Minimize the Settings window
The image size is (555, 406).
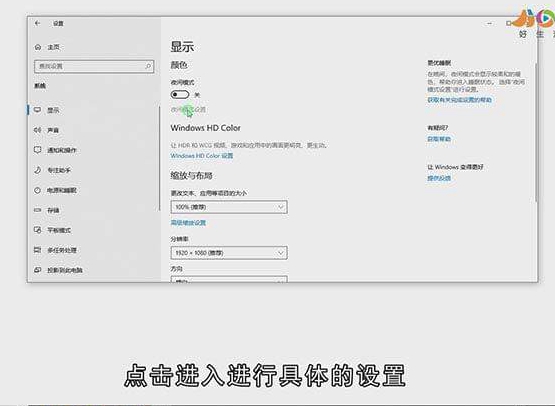coord(490,23)
